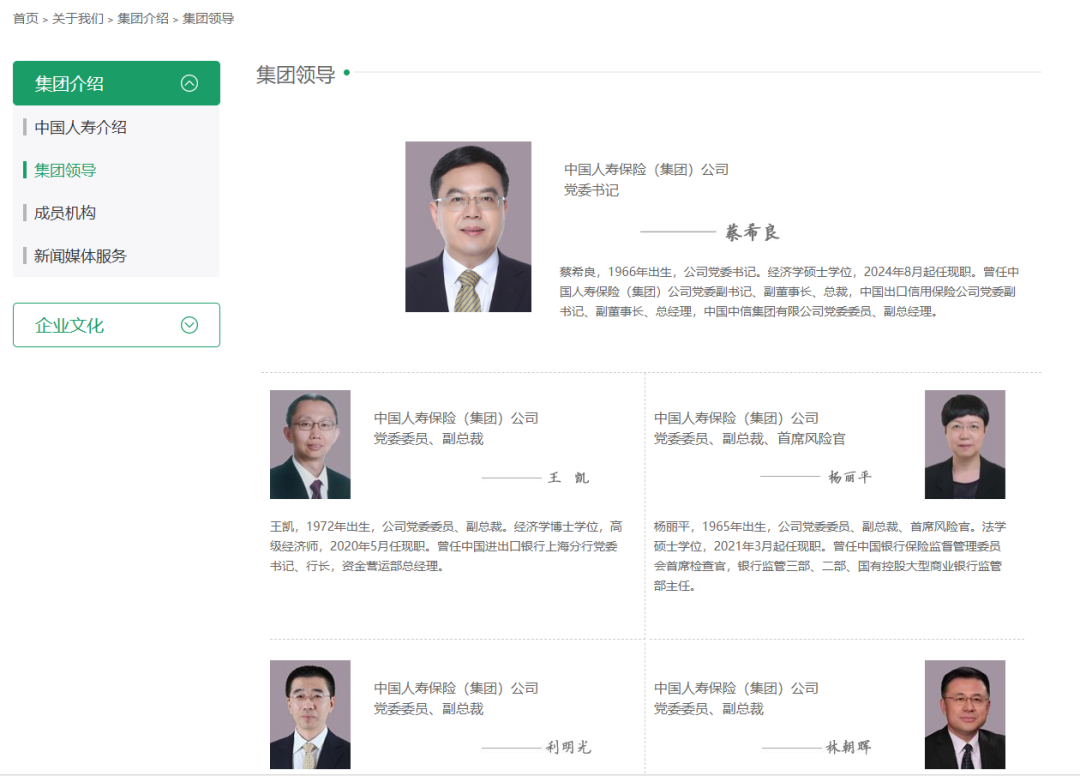Click the 杨丽平 signature name

click(x=850, y=476)
